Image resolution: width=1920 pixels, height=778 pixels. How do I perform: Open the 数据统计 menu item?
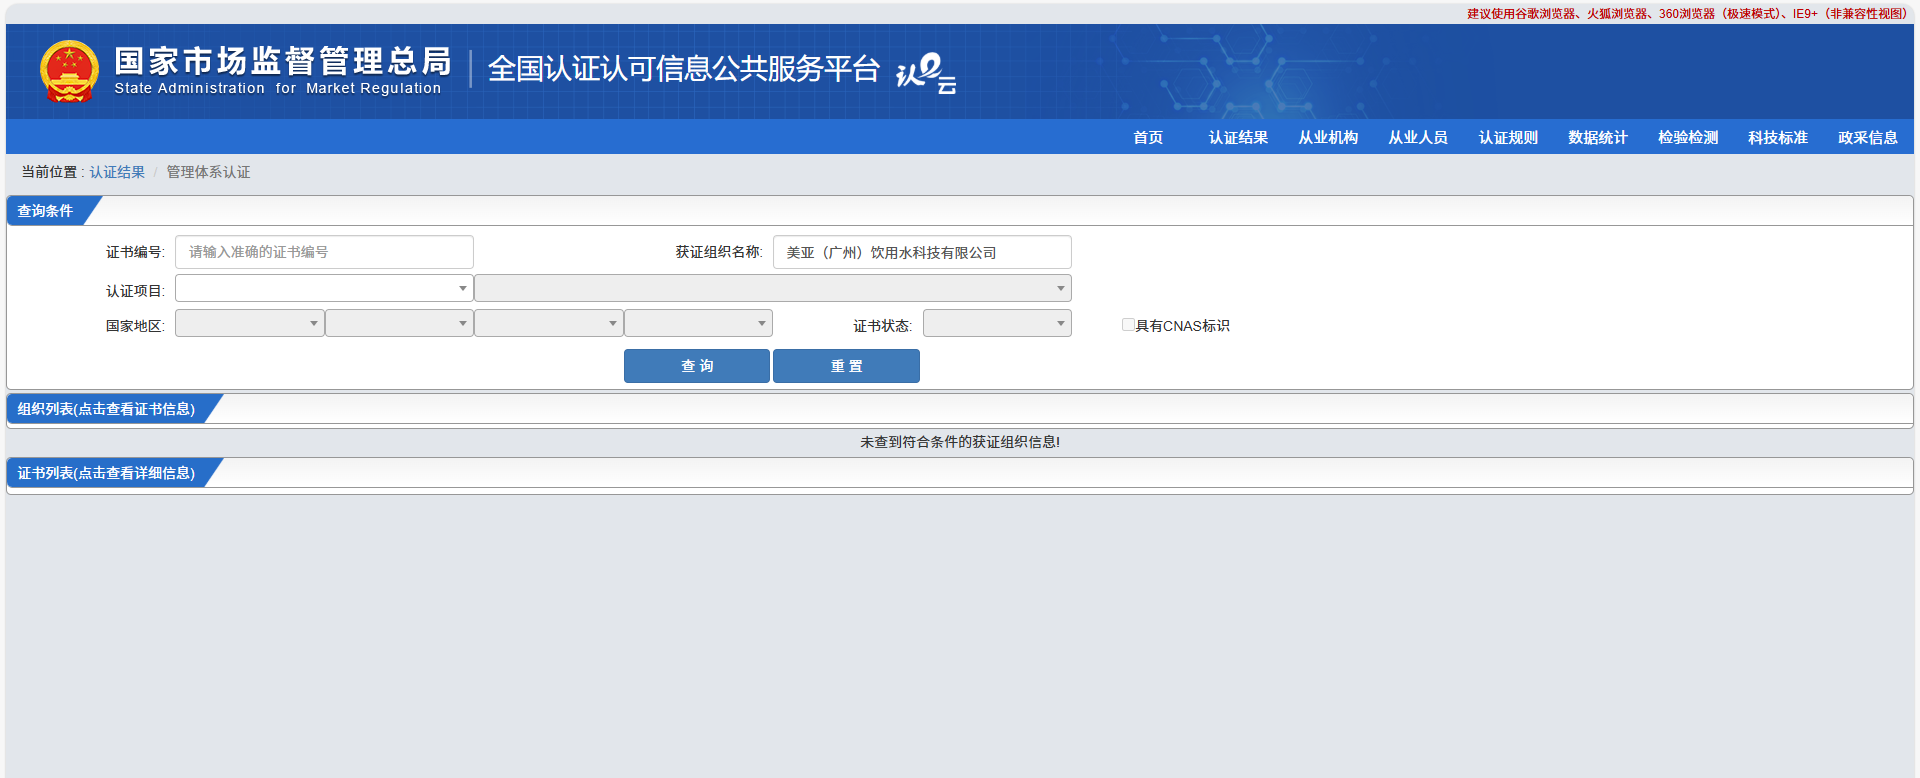click(1598, 137)
